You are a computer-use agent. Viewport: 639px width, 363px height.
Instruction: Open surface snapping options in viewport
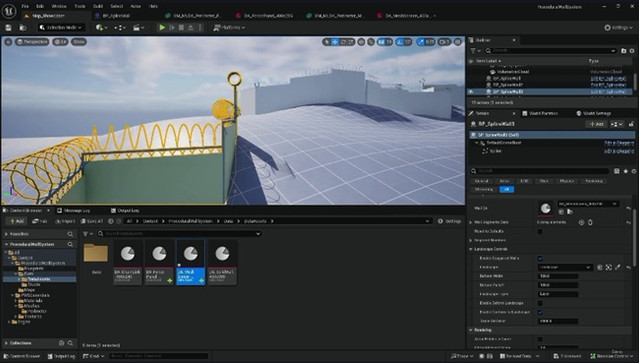pyautogui.click(x=371, y=42)
